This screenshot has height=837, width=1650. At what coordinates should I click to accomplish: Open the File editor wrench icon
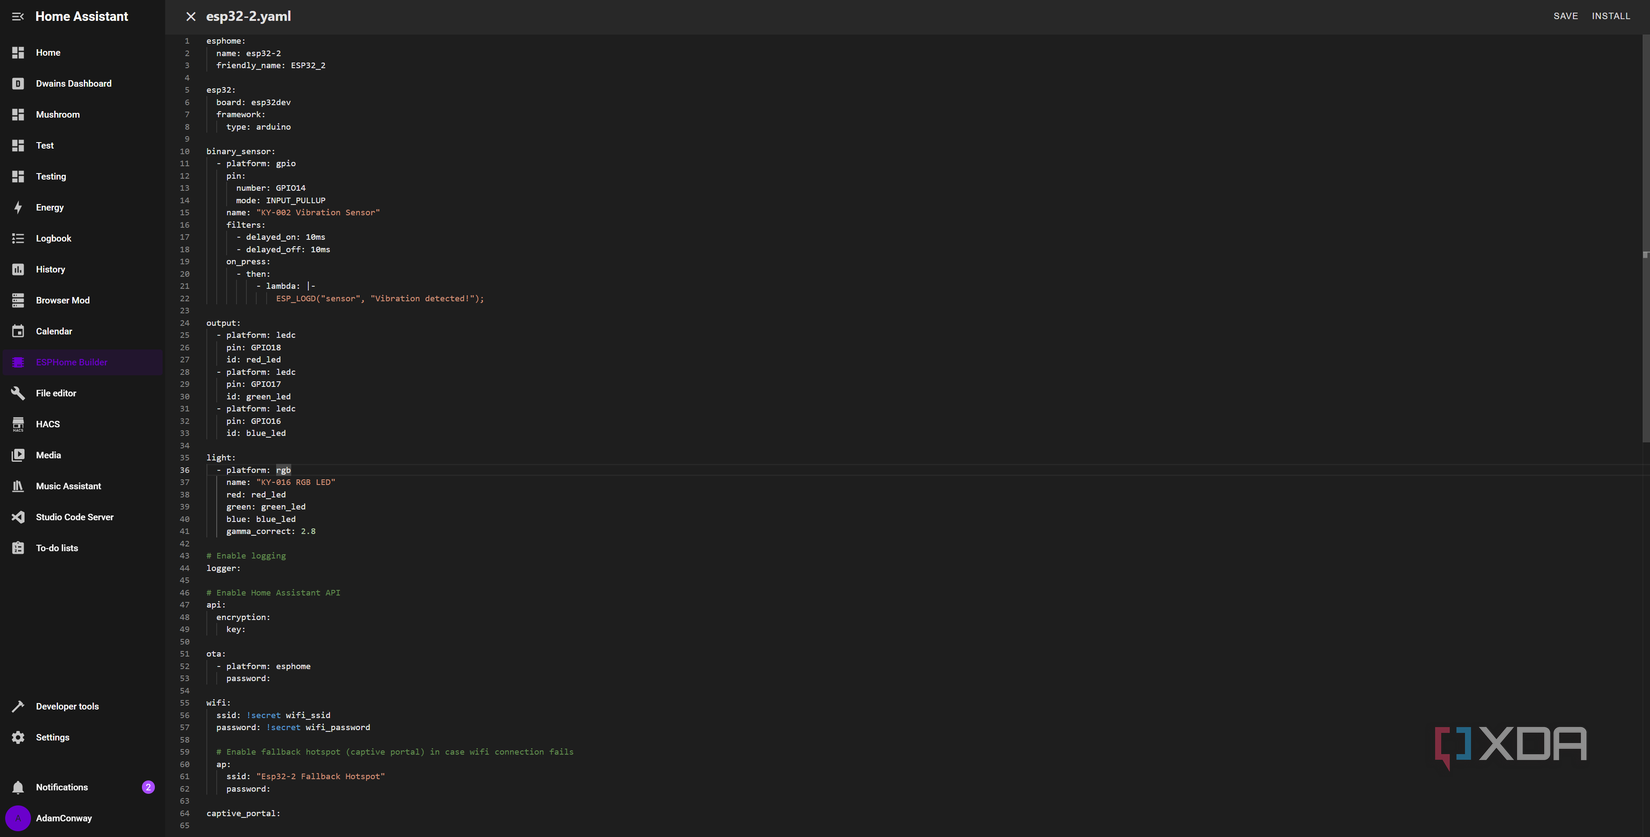[18, 393]
